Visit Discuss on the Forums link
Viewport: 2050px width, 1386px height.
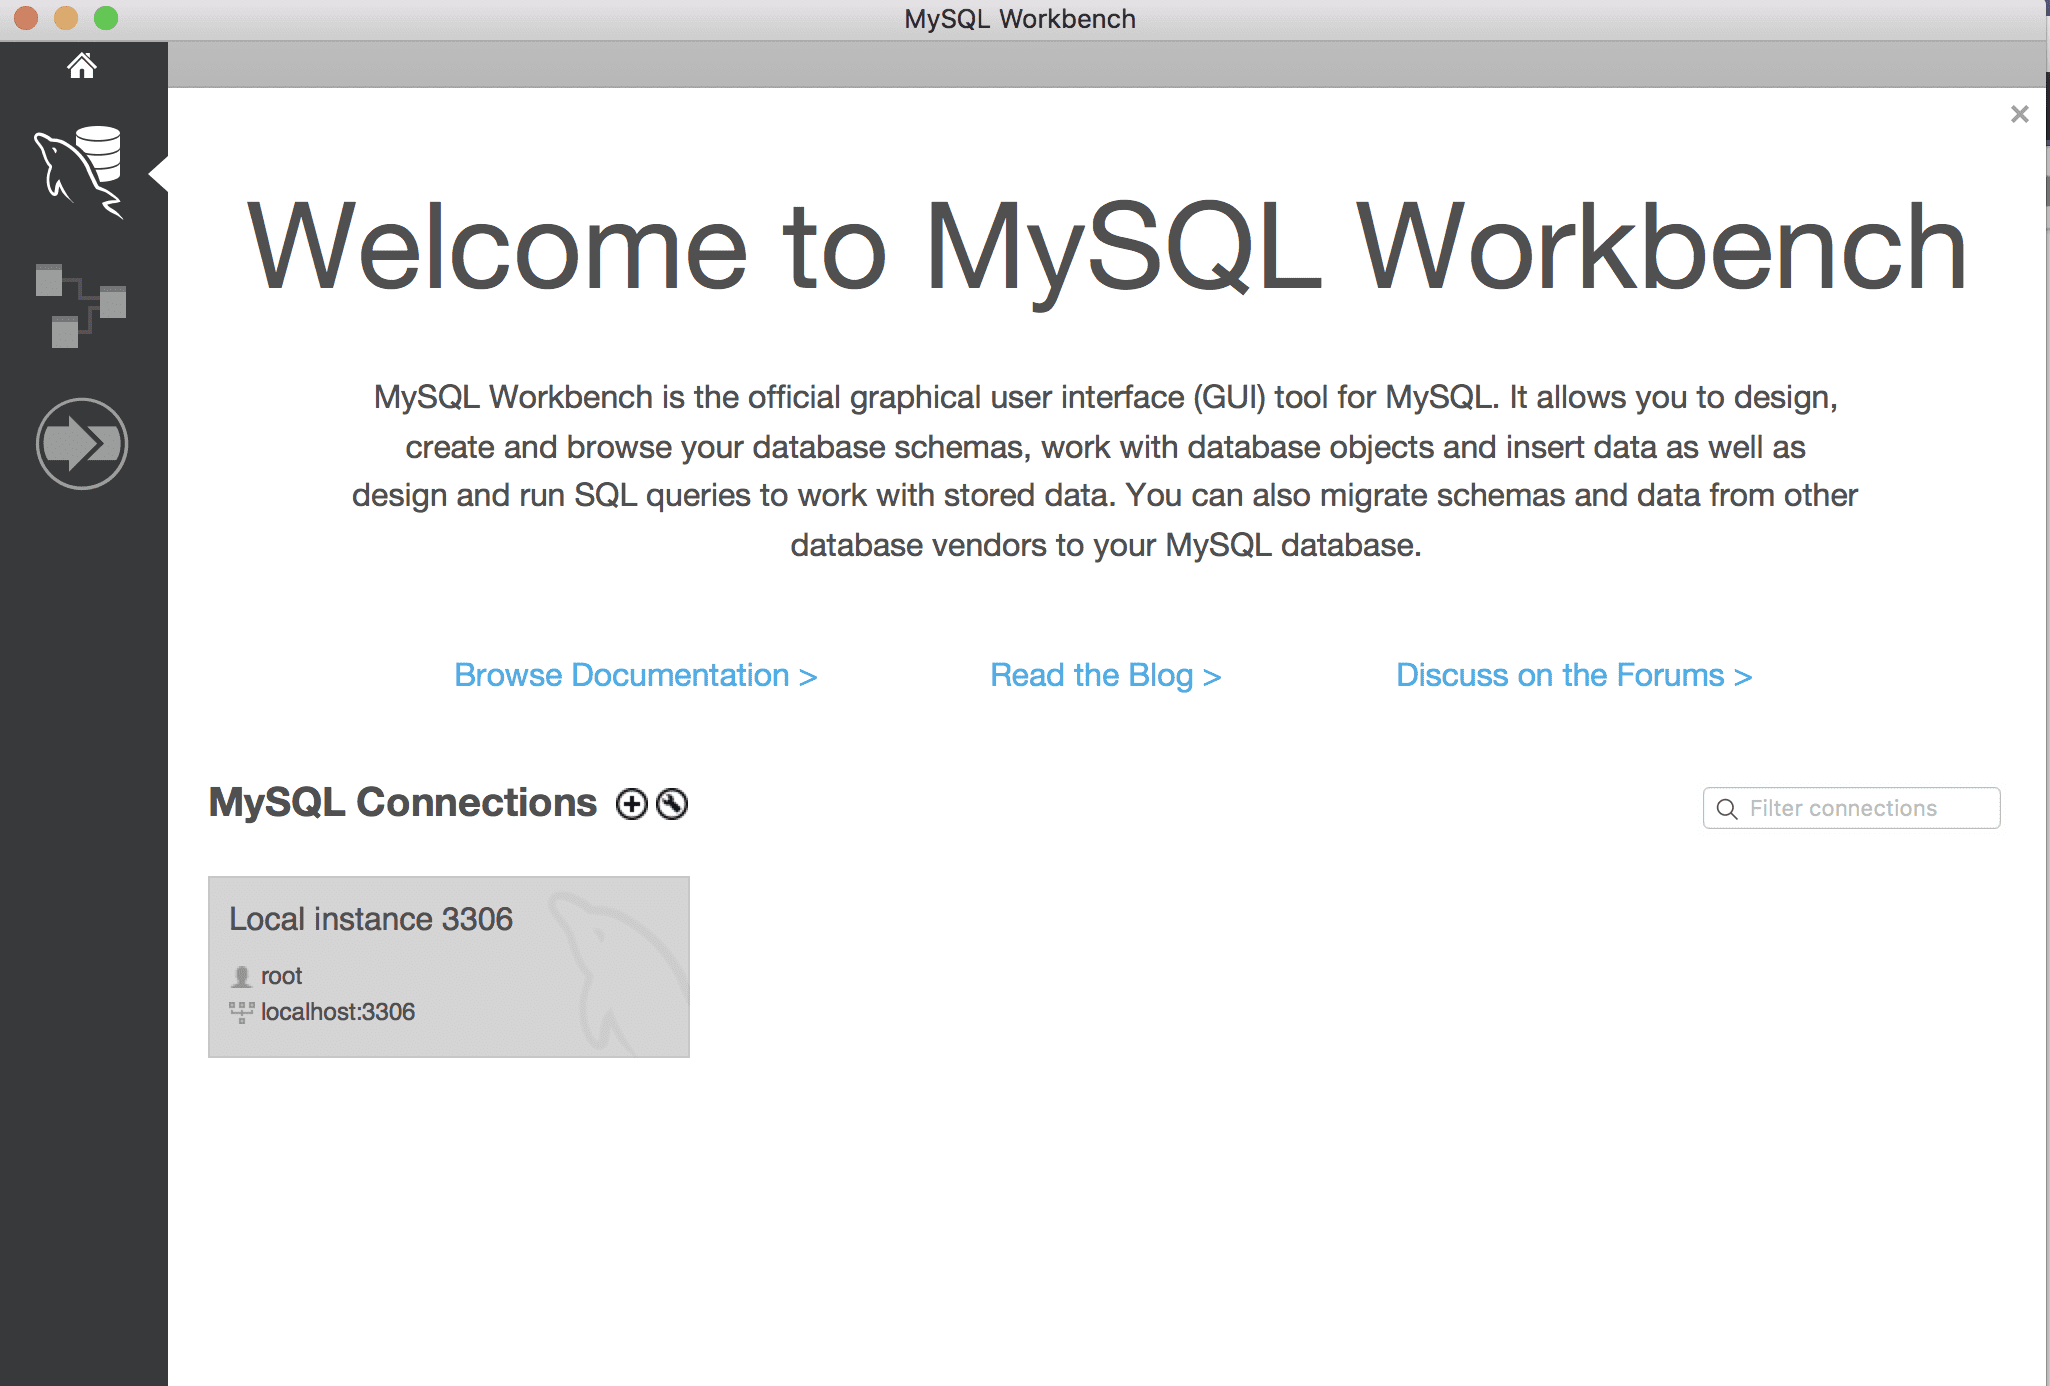(x=1573, y=676)
